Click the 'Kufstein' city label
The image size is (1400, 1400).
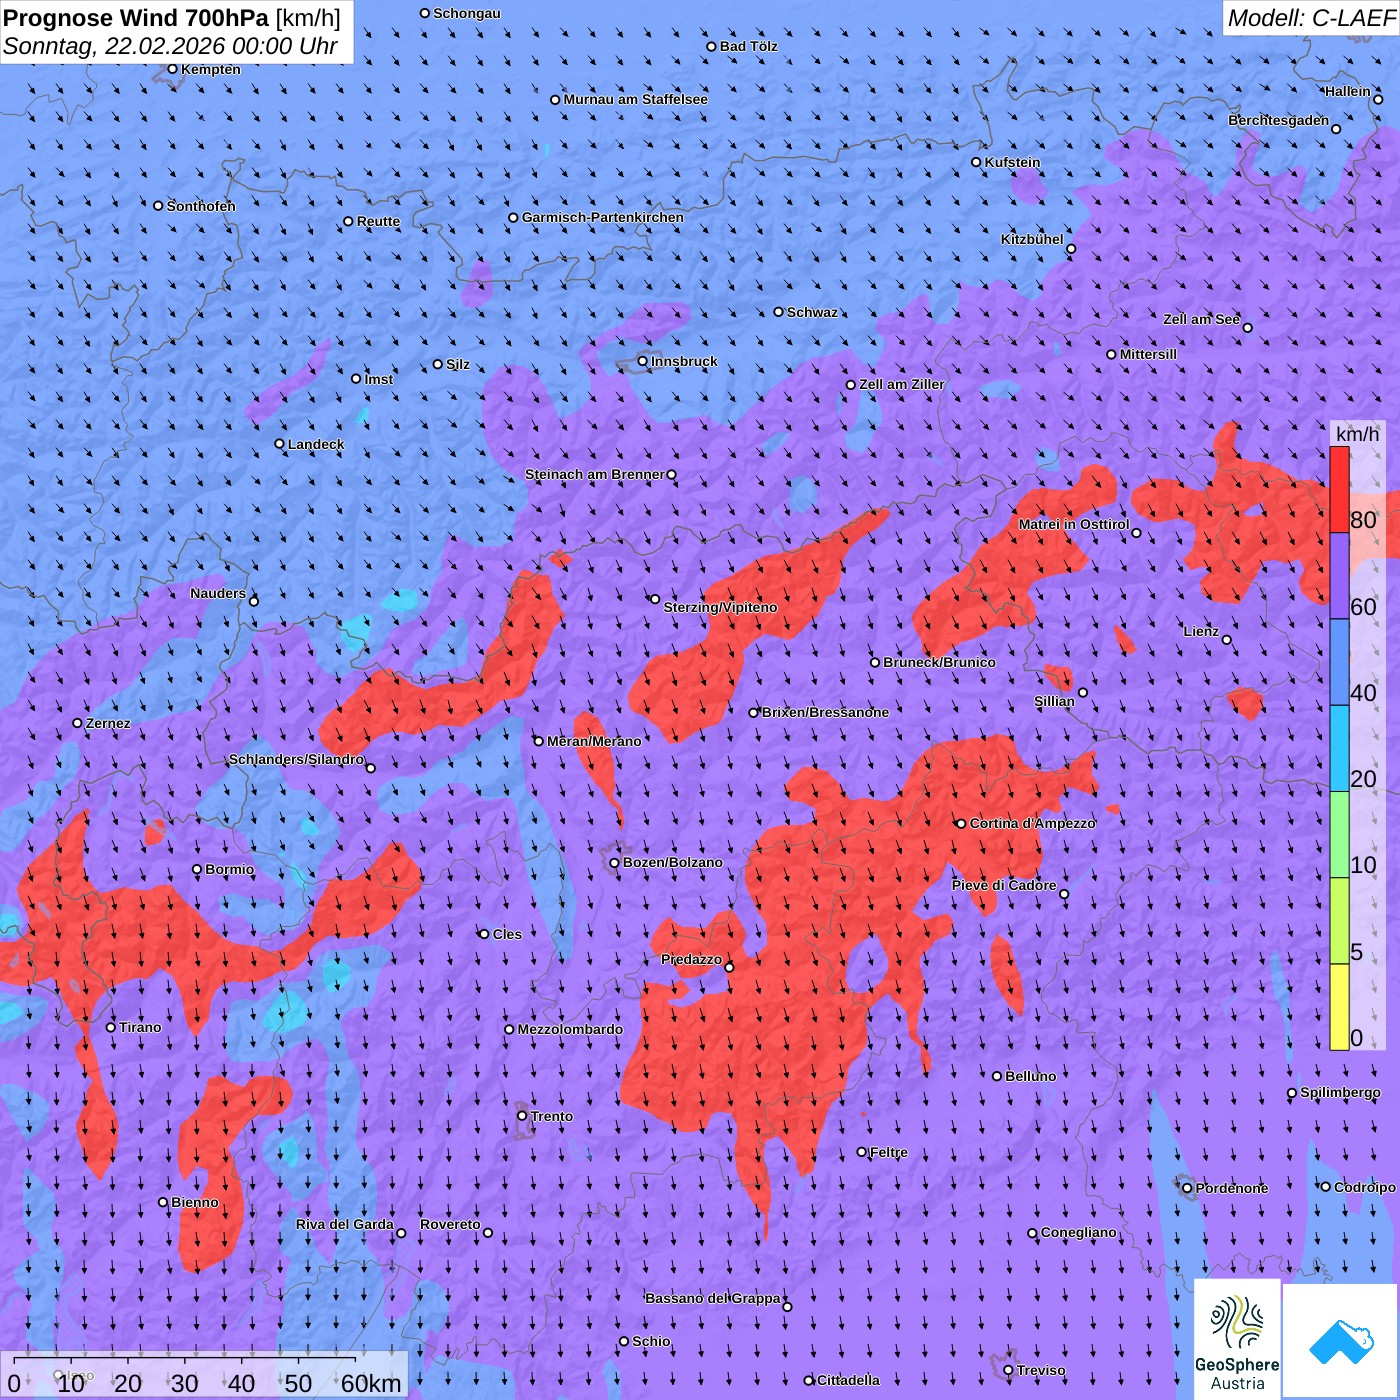(1012, 162)
